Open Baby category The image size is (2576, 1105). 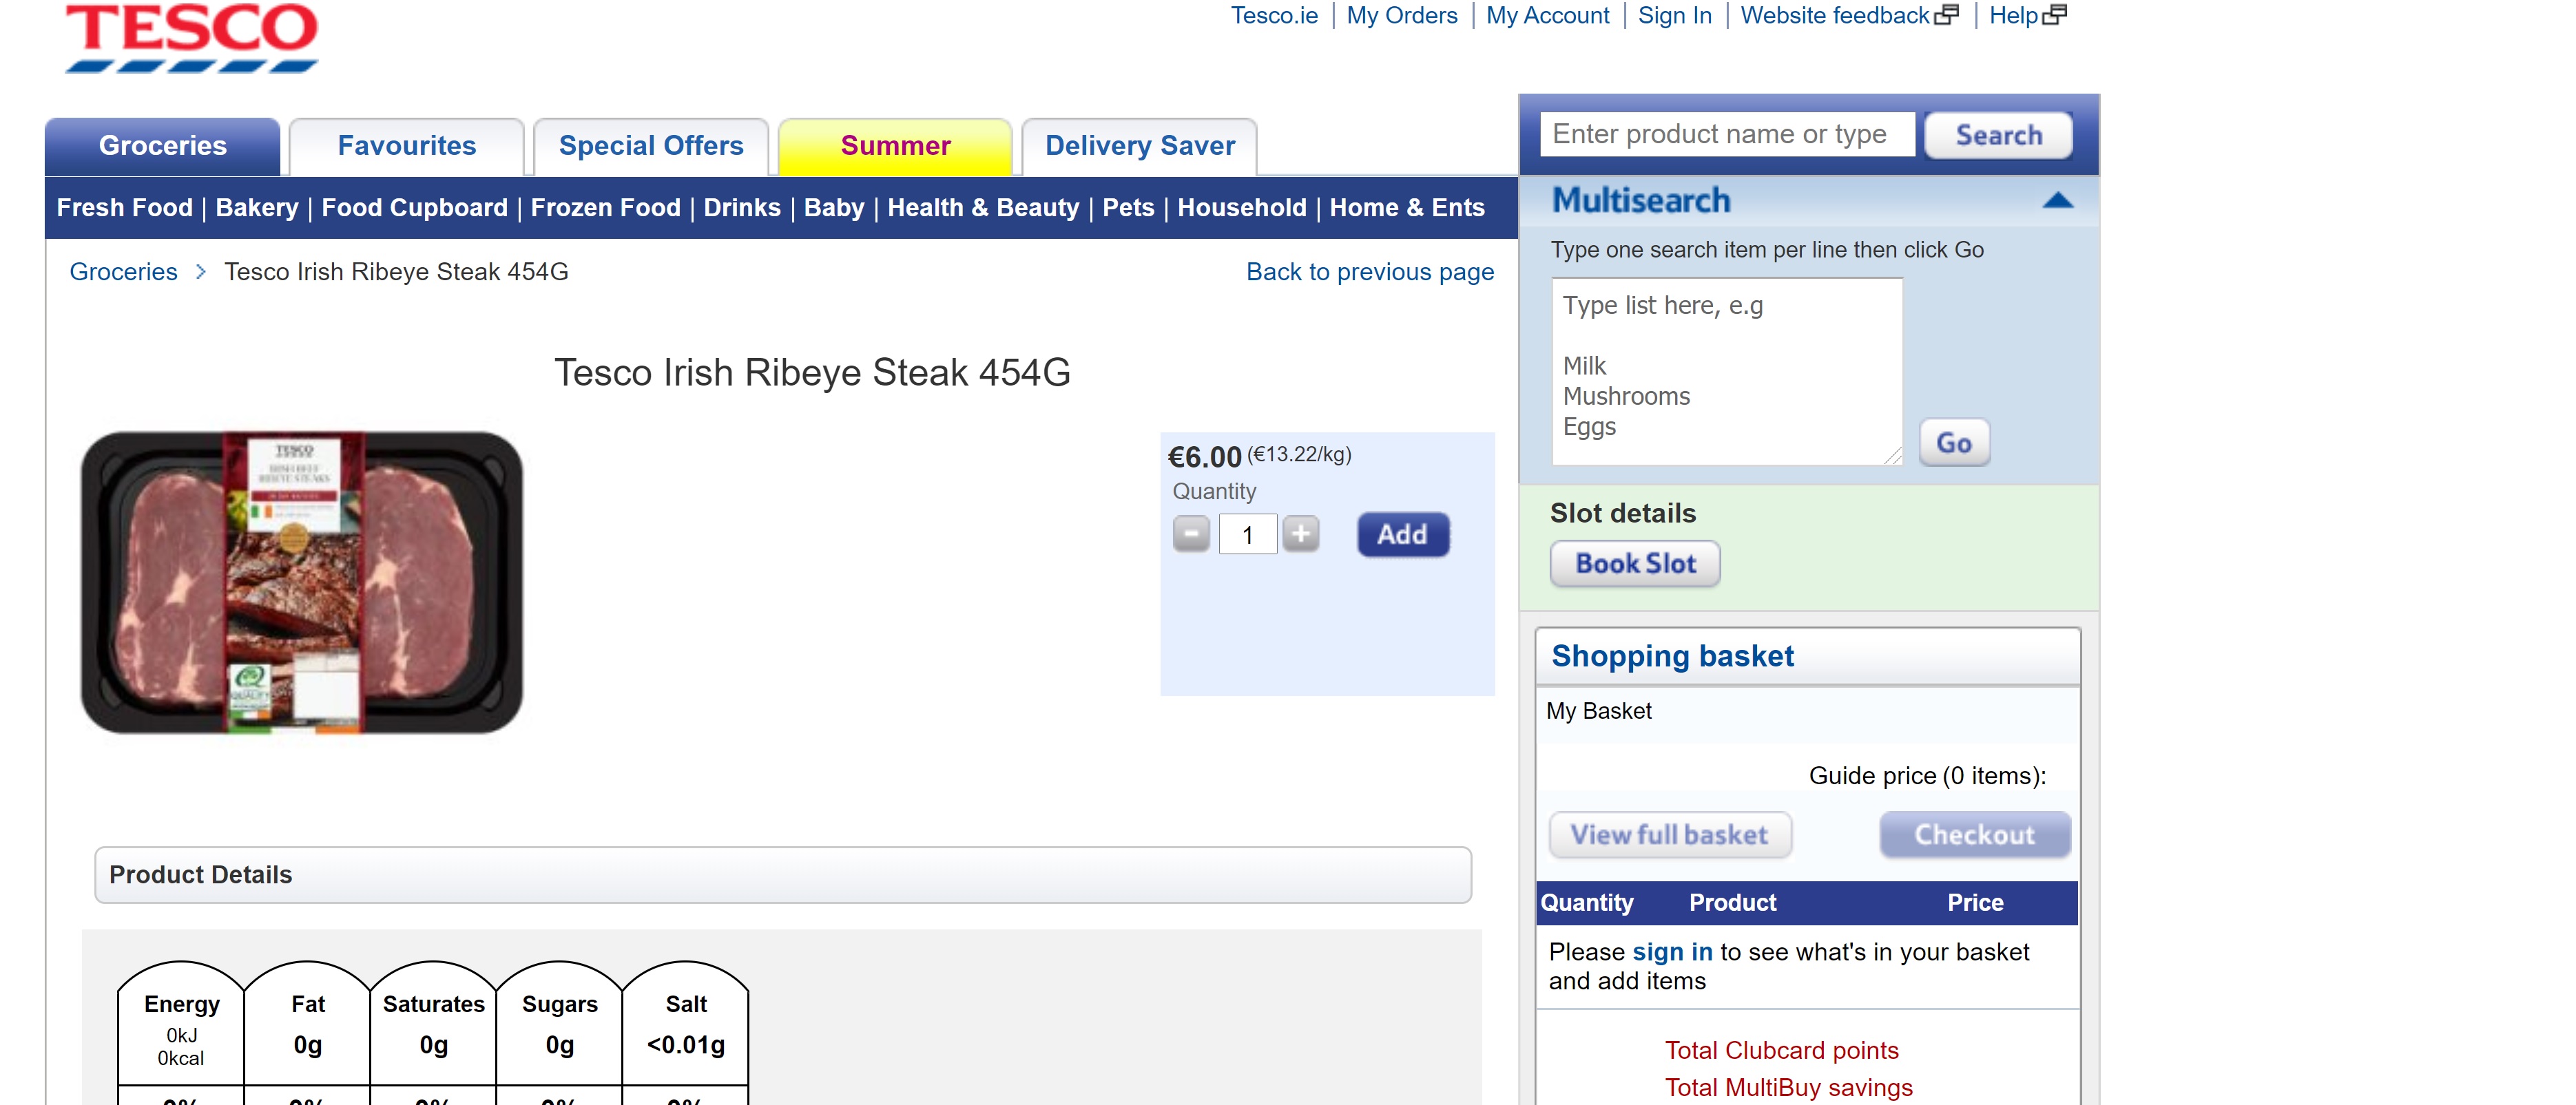click(834, 208)
